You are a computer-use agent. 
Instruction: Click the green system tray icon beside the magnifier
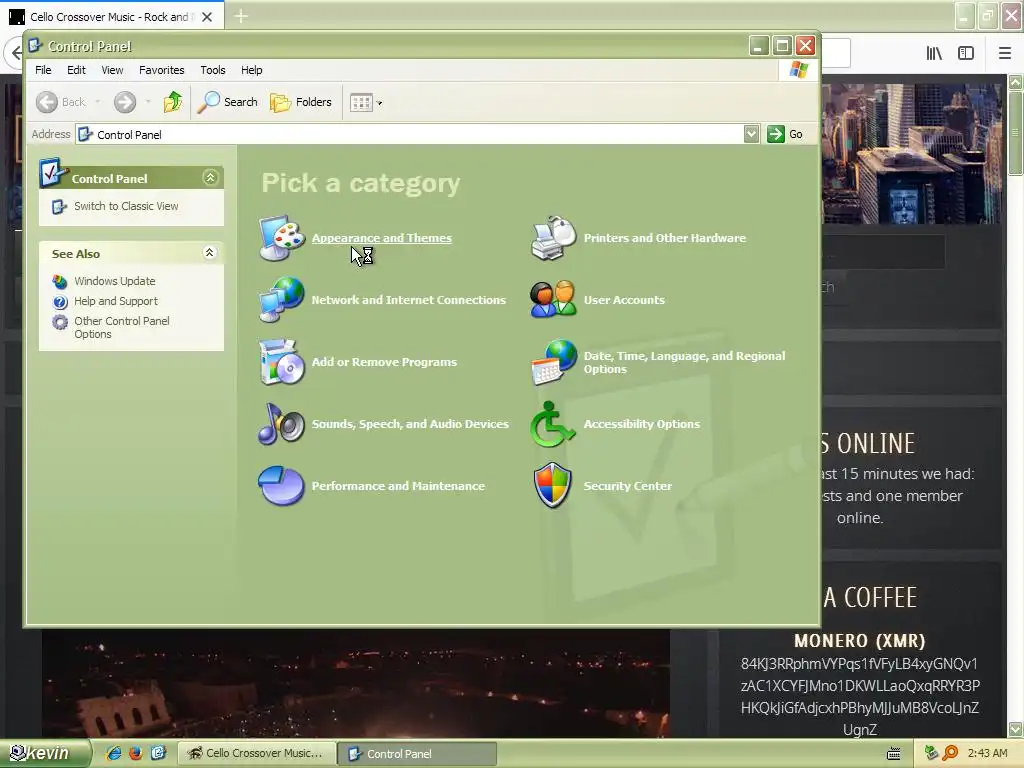click(931, 754)
